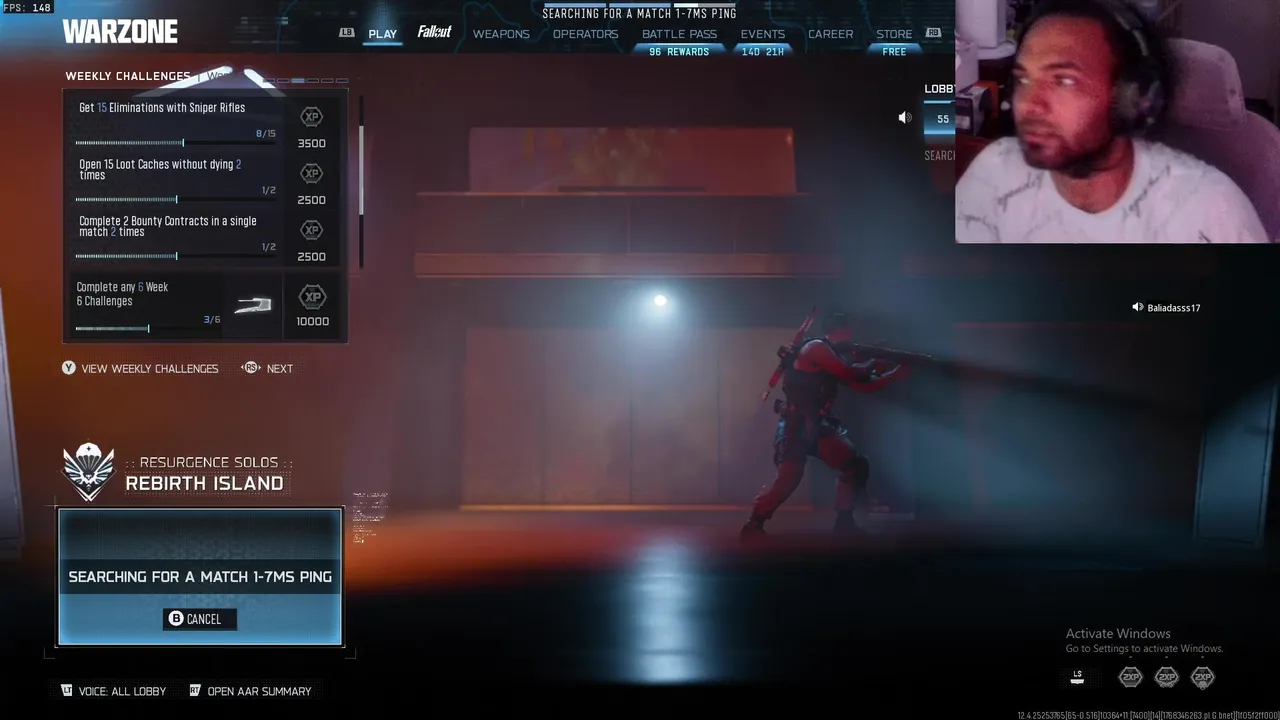Open the EVENTS tab

coord(762,34)
